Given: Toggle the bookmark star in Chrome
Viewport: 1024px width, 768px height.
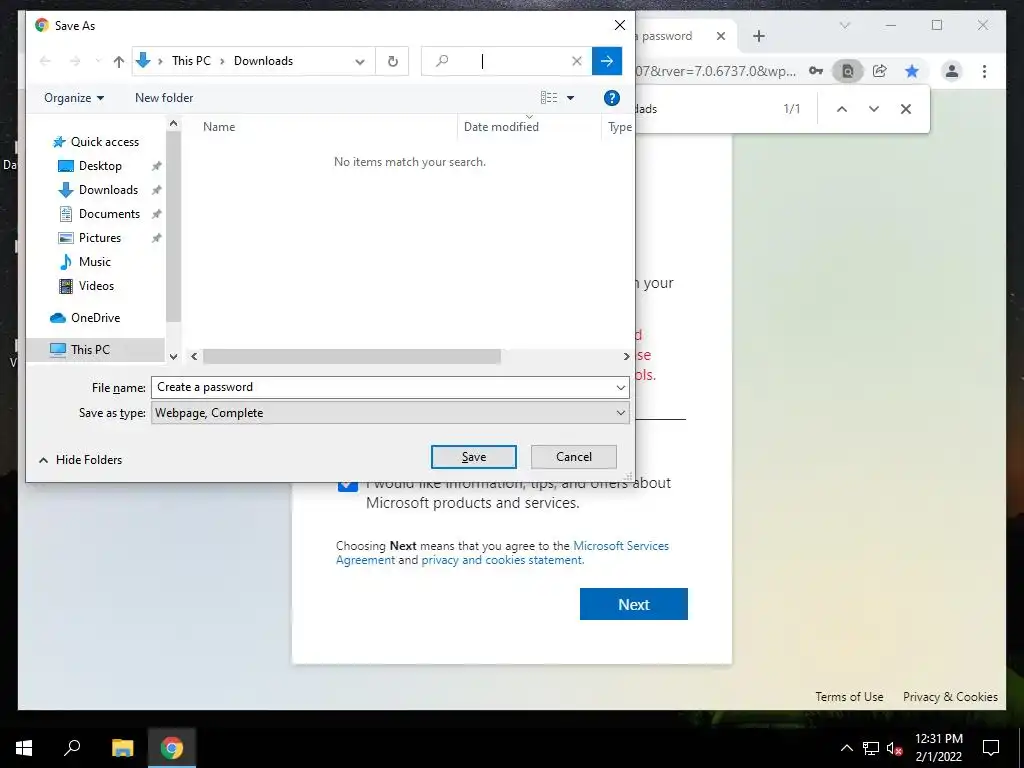Looking at the screenshot, I should [912, 71].
